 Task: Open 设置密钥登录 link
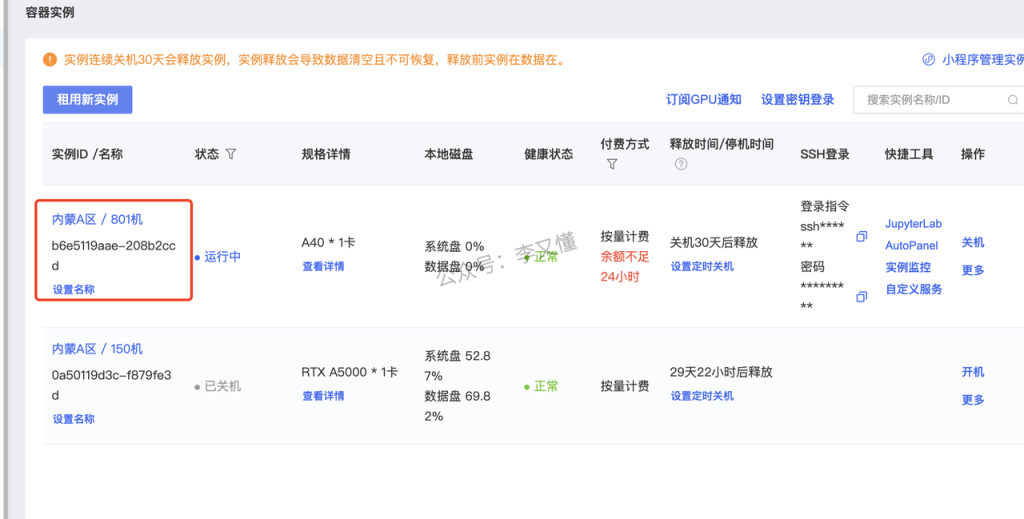click(x=797, y=100)
